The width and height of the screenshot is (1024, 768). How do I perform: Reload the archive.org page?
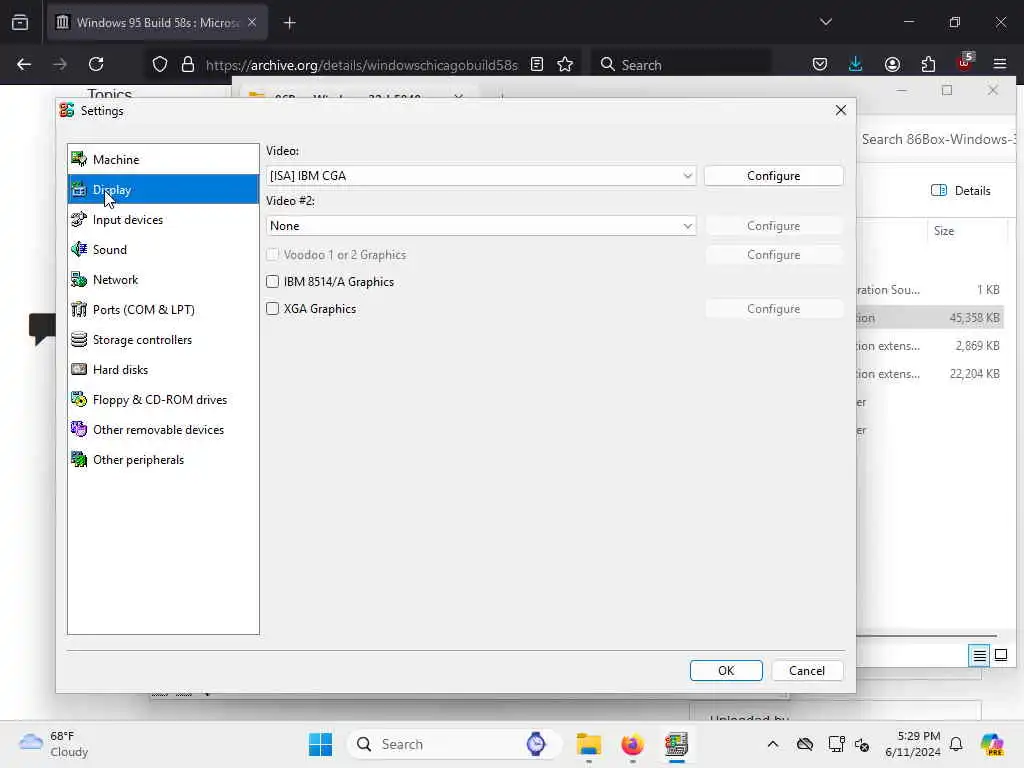(96, 64)
